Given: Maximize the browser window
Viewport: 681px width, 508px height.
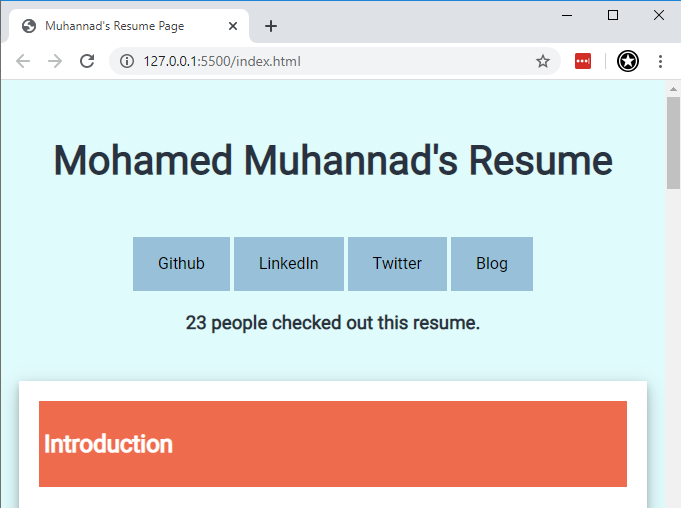Looking at the screenshot, I should click(x=613, y=14).
